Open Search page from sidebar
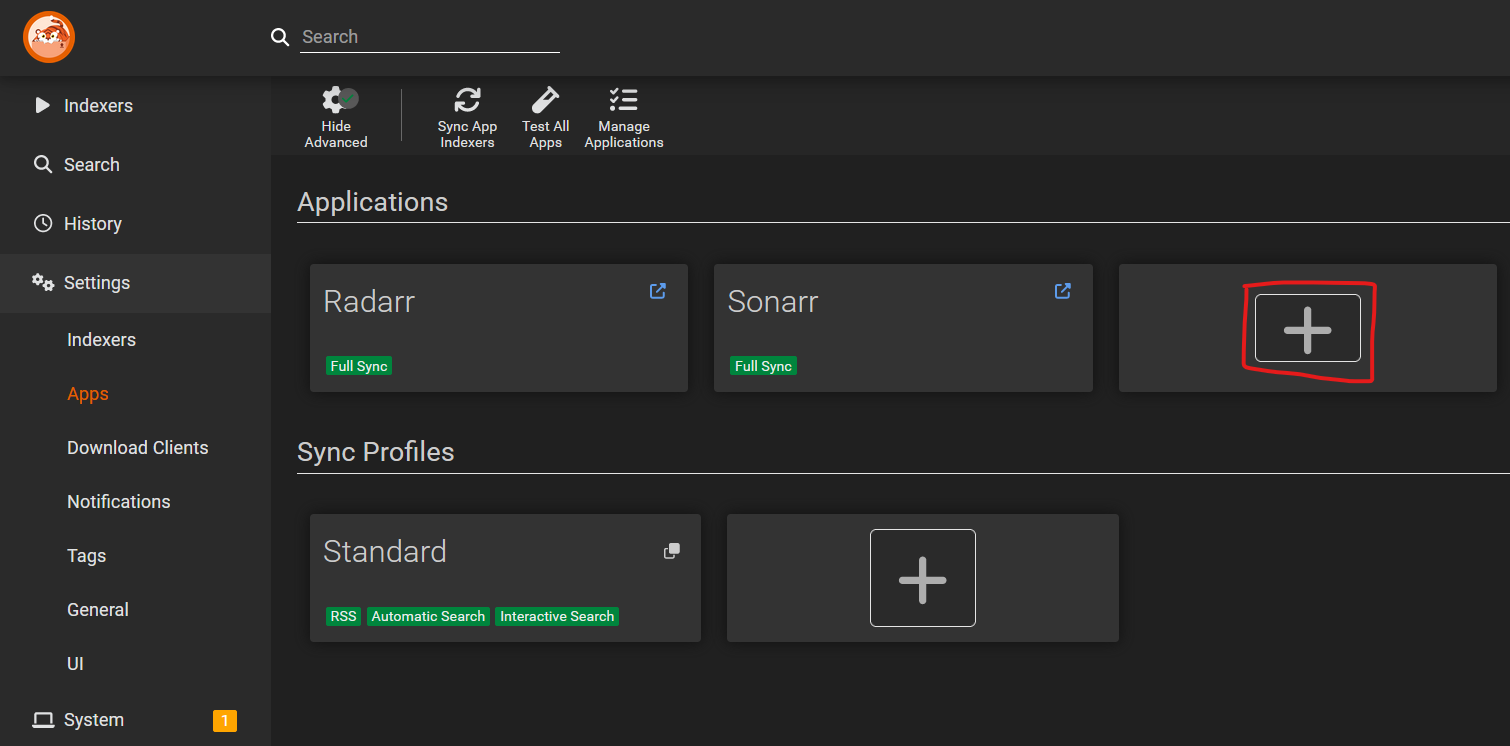This screenshot has width=1510, height=746. pyautogui.click(x=91, y=165)
